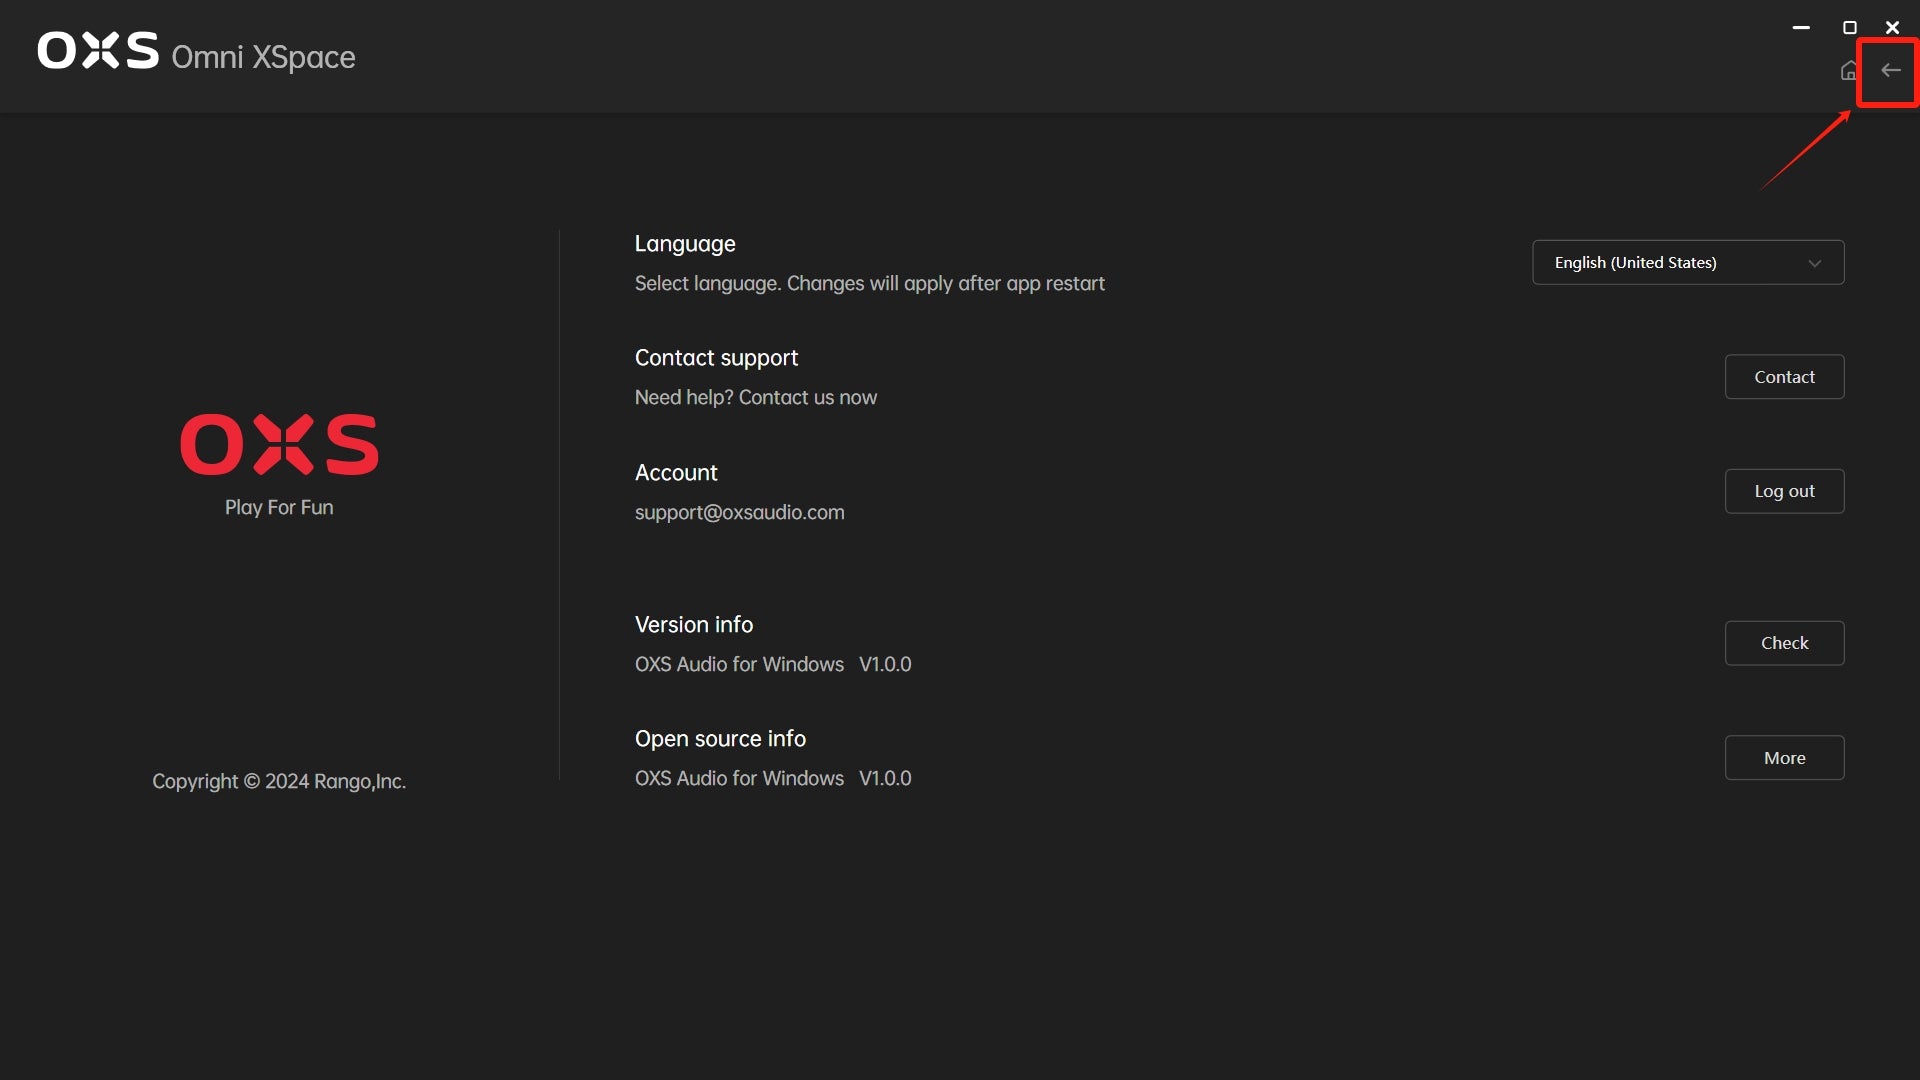Click the Contact support heading
The width and height of the screenshot is (1920, 1080).
tap(716, 358)
